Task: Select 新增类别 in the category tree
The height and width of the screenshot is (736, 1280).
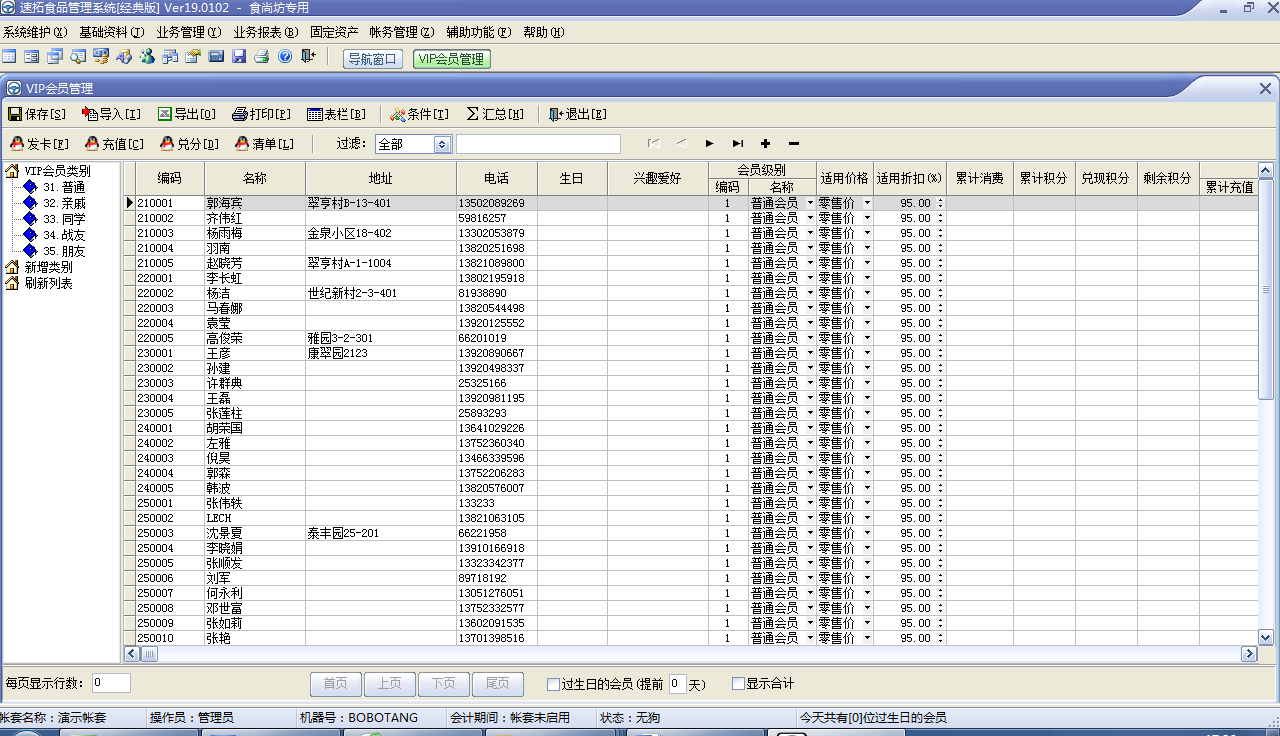Action: 48,267
